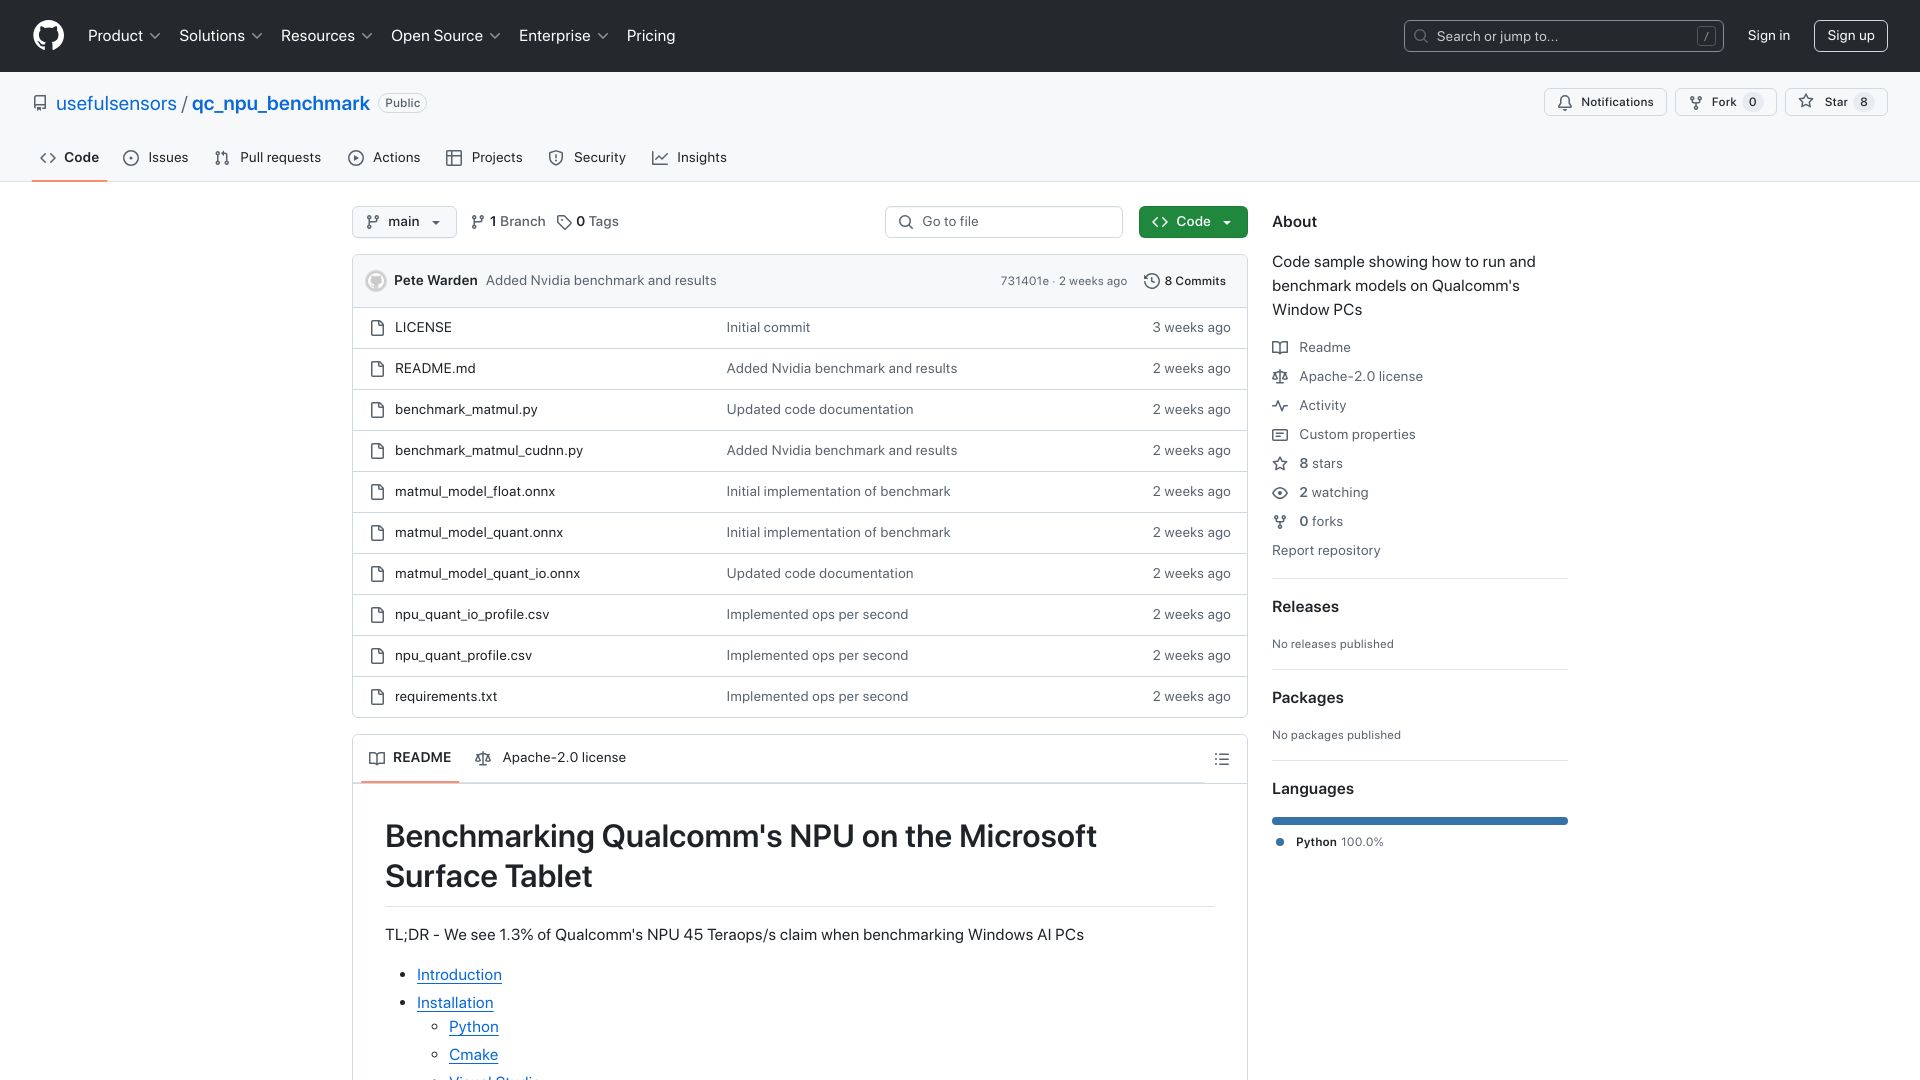
Task: Open commit 731401e hash link
Action: click(1024, 281)
